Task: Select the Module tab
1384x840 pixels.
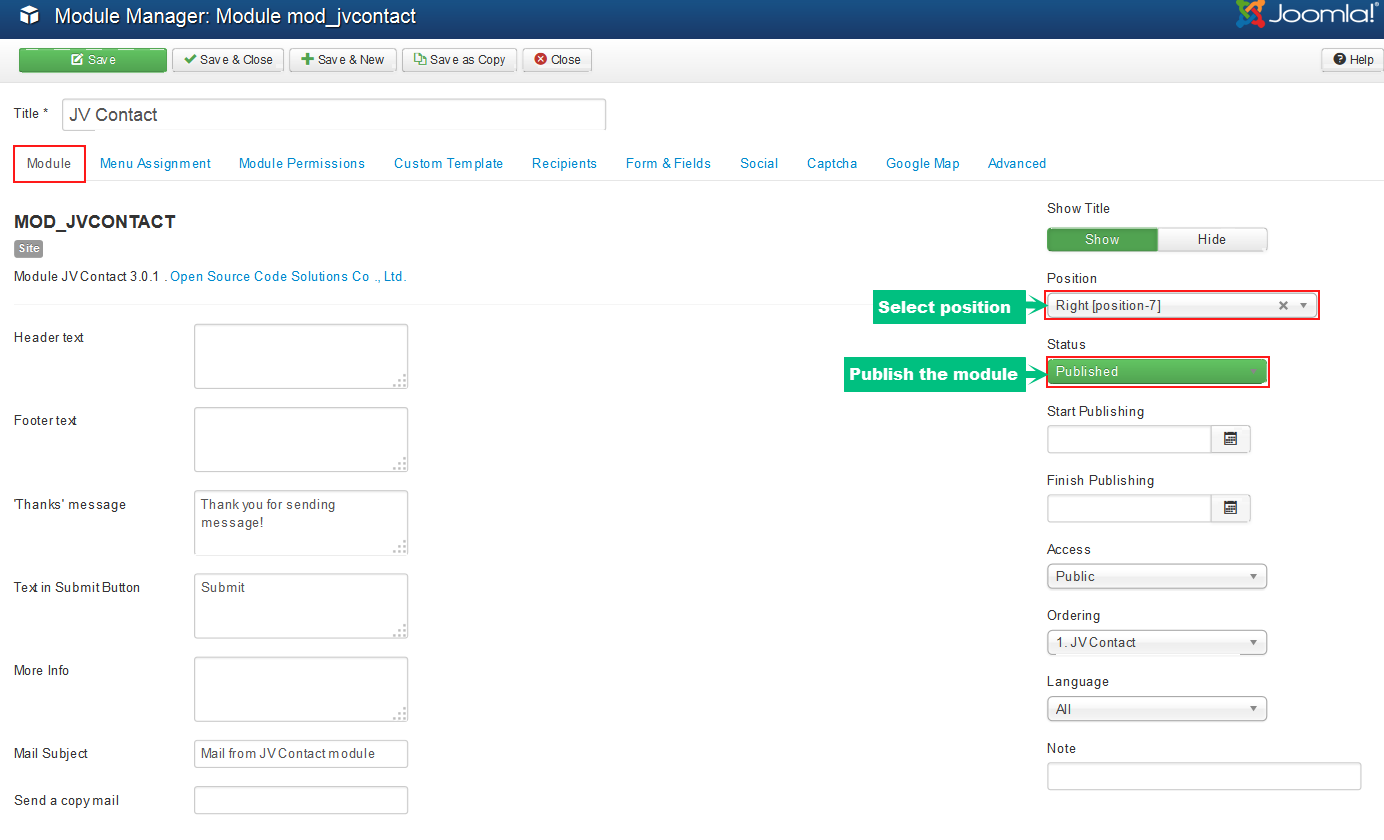Action: [x=49, y=164]
